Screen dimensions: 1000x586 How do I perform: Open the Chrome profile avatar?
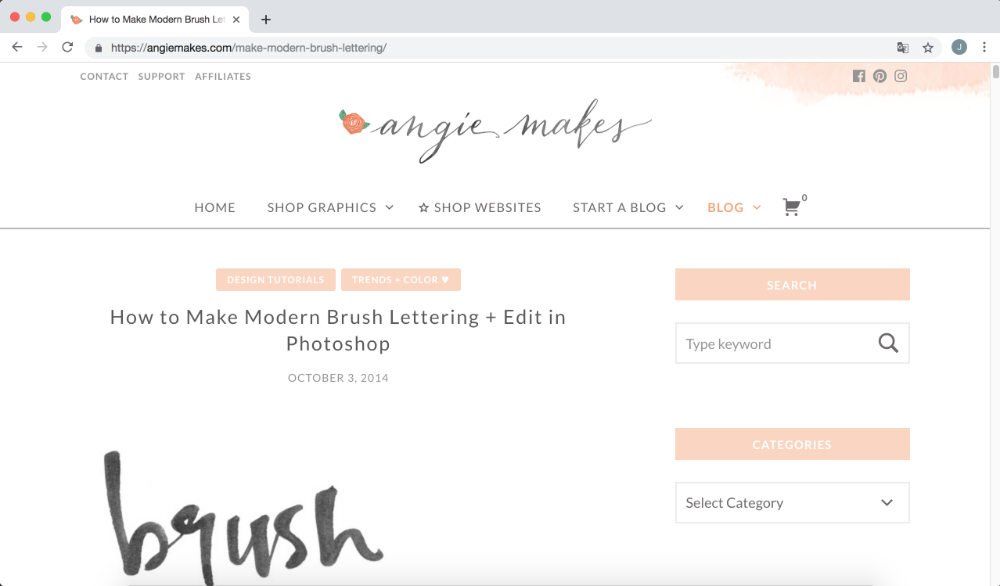click(959, 47)
